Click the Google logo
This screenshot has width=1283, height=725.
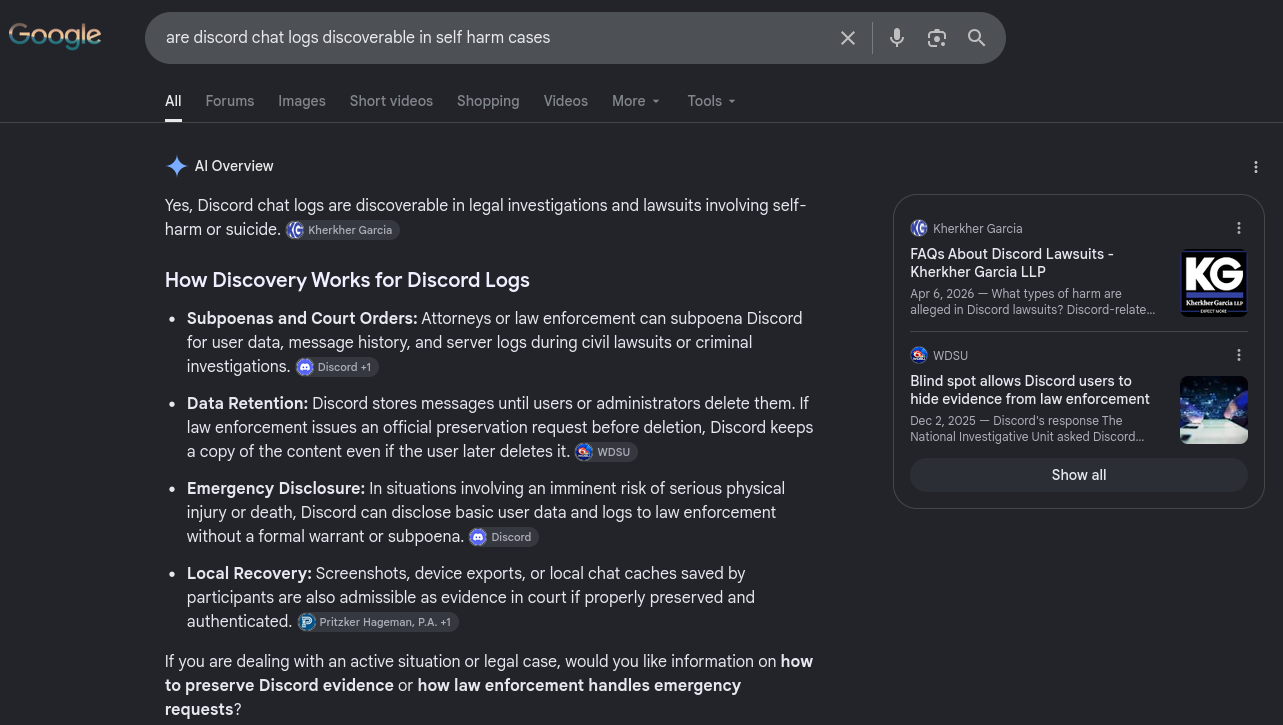pos(55,36)
